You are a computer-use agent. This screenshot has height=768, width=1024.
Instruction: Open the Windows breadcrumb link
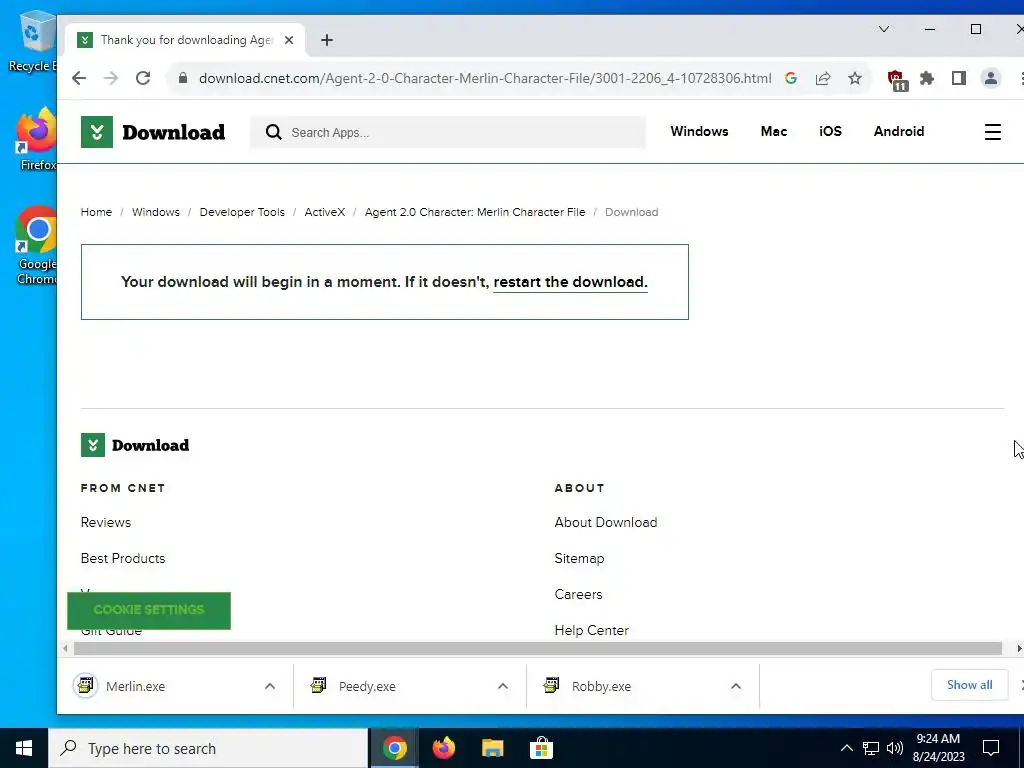click(155, 212)
